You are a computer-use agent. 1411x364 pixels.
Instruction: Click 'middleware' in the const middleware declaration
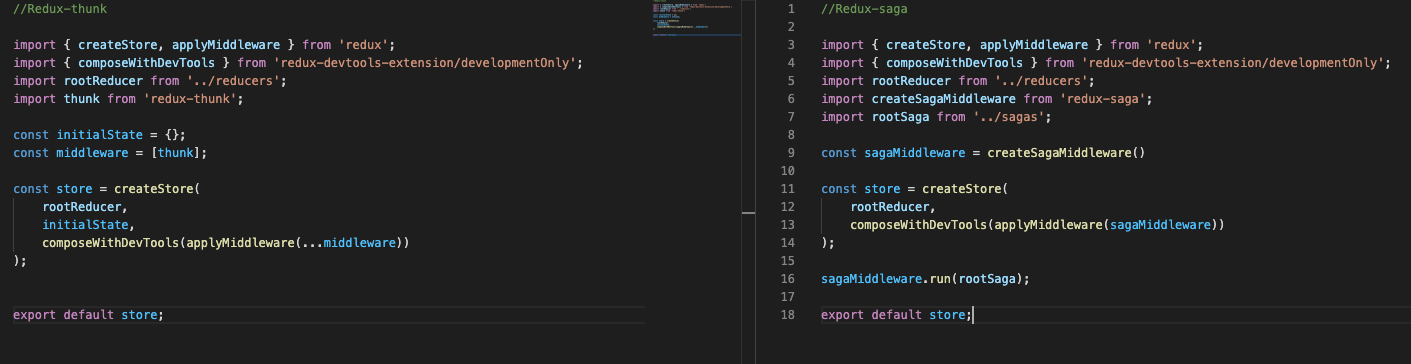point(93,153)
